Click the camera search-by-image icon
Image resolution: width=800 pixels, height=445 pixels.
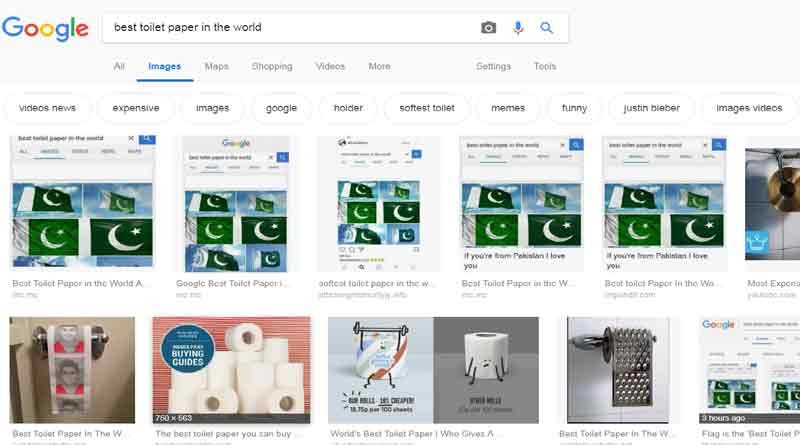click(x=488, y=28)
